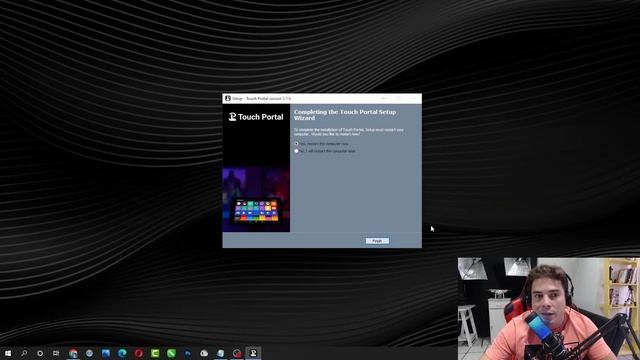Click the Touch Portal logo in wizard sidebar
This screenshot has width=640, height=360.
click(x=256, y=117)
